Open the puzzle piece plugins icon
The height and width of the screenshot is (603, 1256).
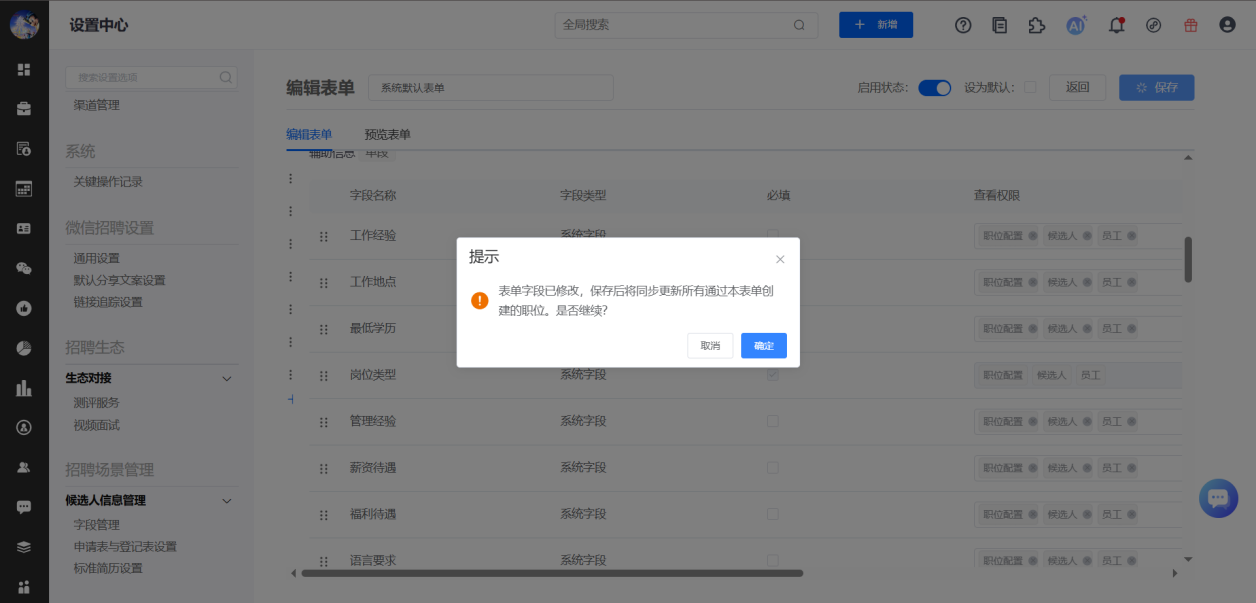pyautogui.click(x=1037, y=25)
